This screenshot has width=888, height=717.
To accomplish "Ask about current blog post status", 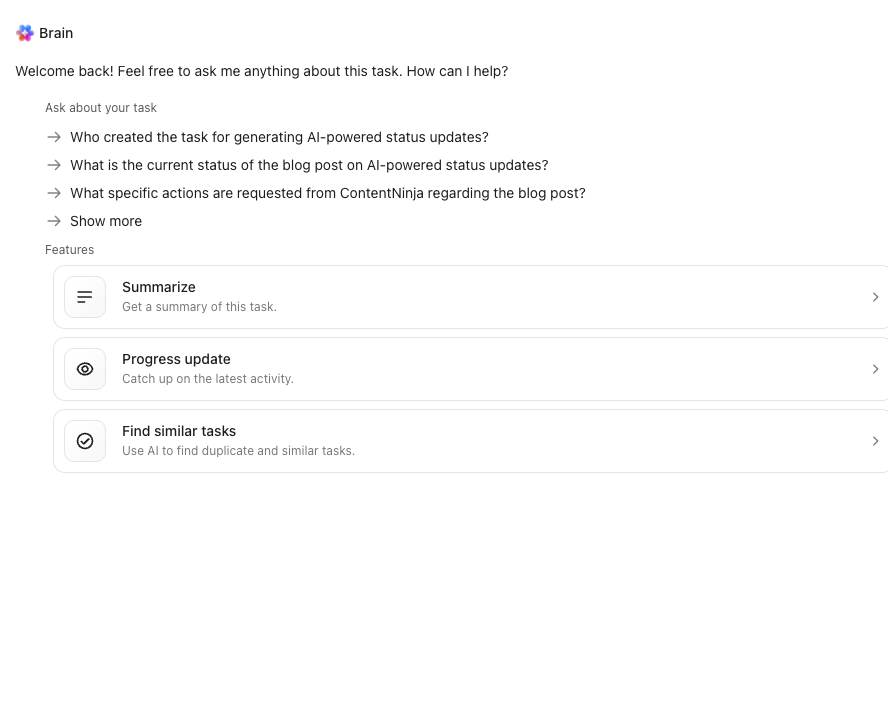I will coord(309,165).
